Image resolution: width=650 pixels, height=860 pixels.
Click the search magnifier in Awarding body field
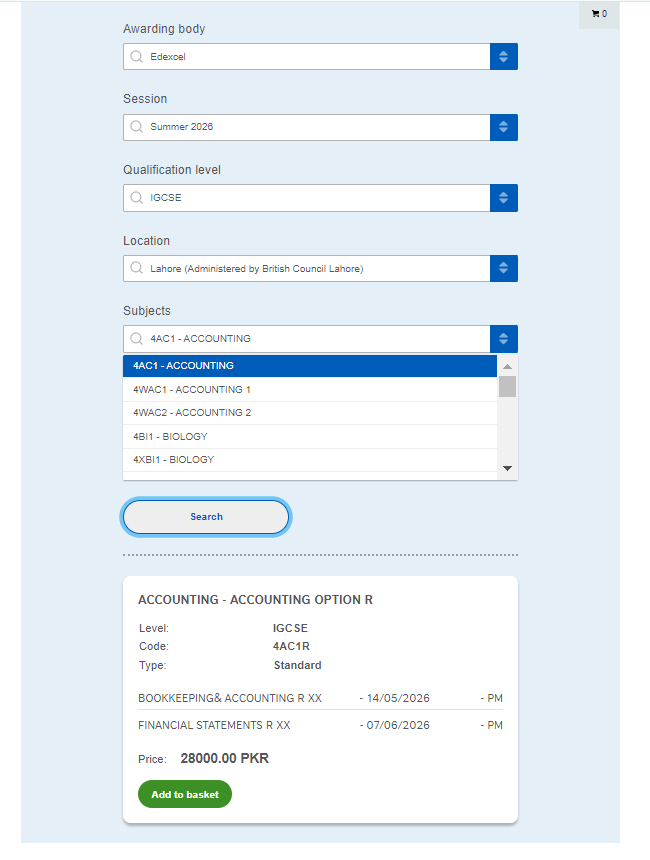point(137,57)
